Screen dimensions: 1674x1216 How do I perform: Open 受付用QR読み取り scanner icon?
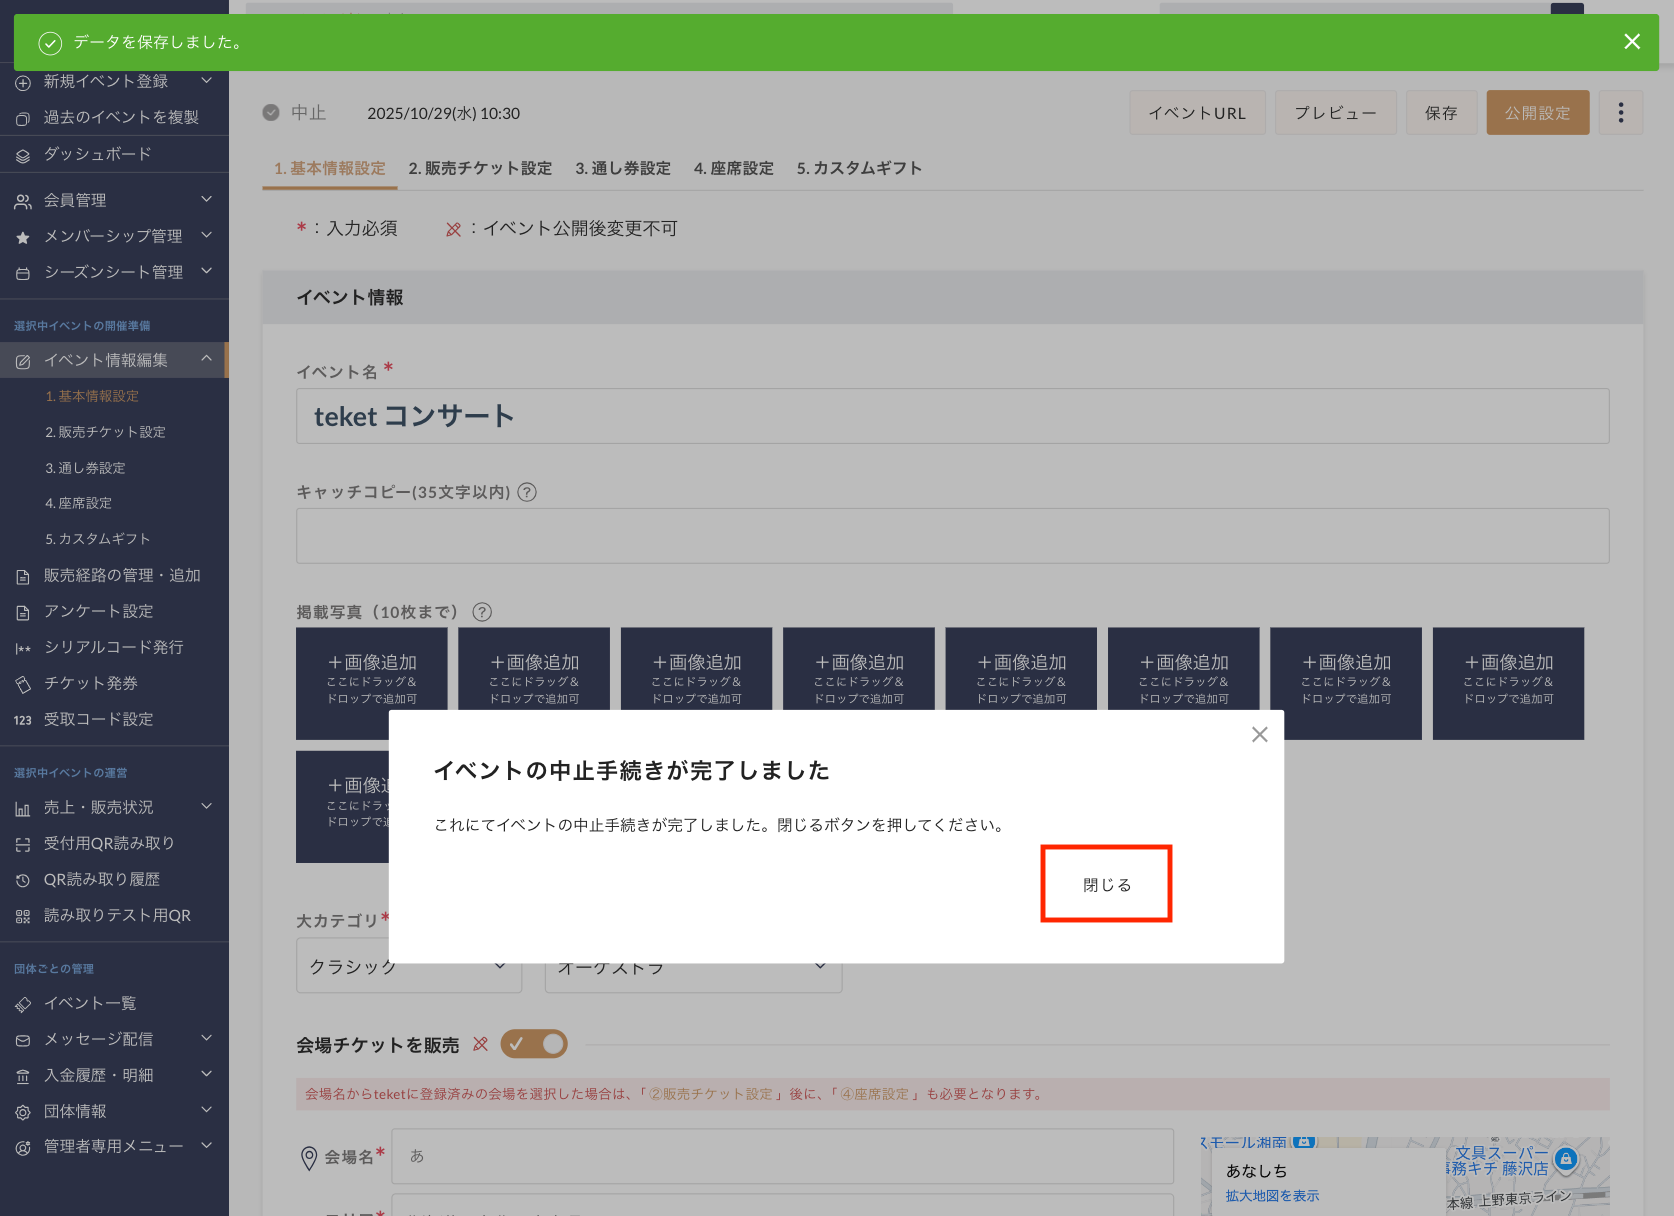23,844
